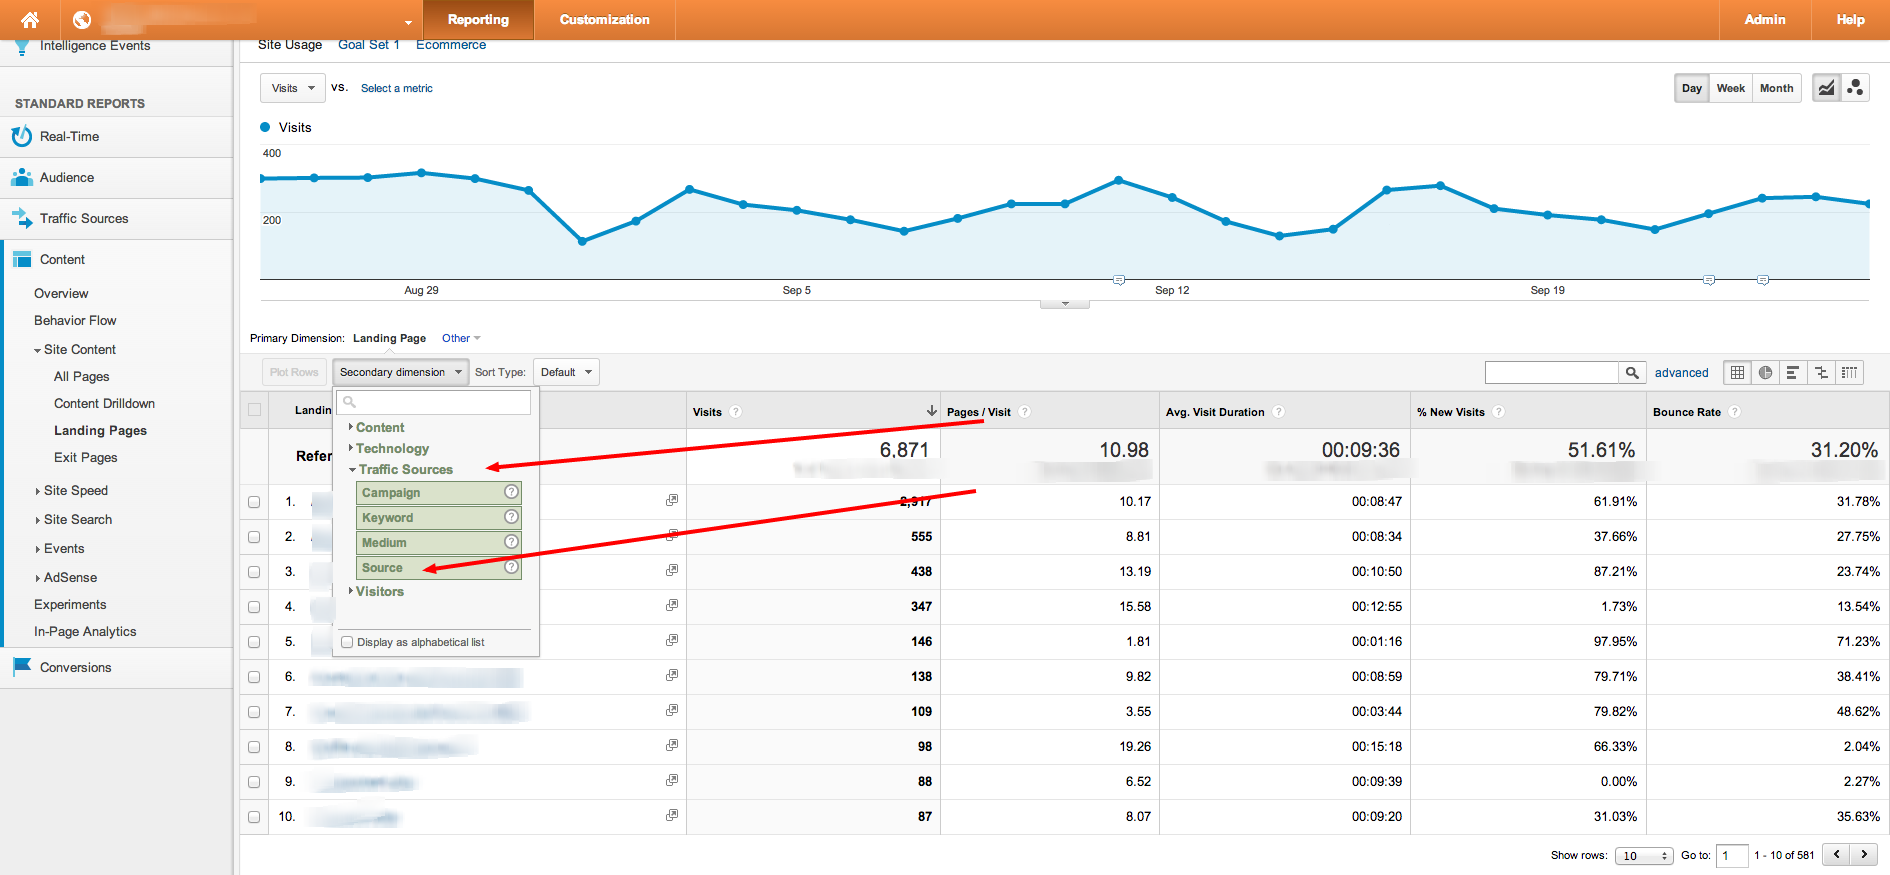Open the advanced filter link

(1682, 373)
